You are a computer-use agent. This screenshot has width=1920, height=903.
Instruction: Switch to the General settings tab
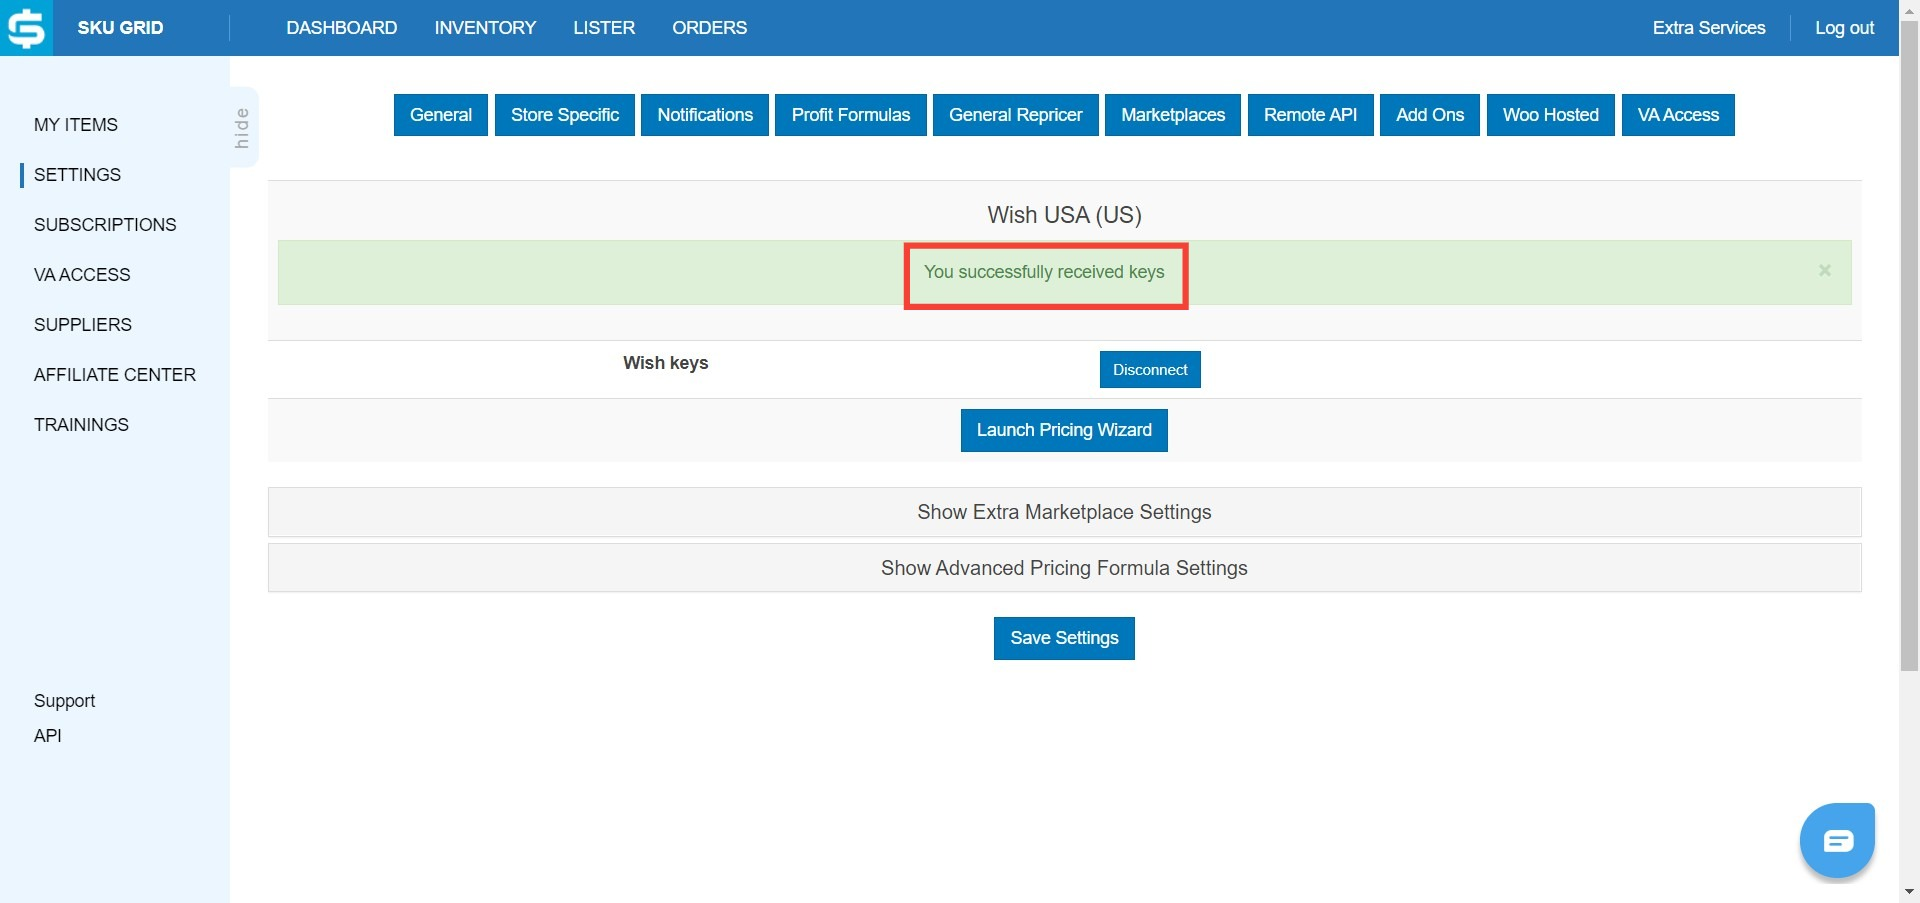pyautogui.click(x=441, y=115)
